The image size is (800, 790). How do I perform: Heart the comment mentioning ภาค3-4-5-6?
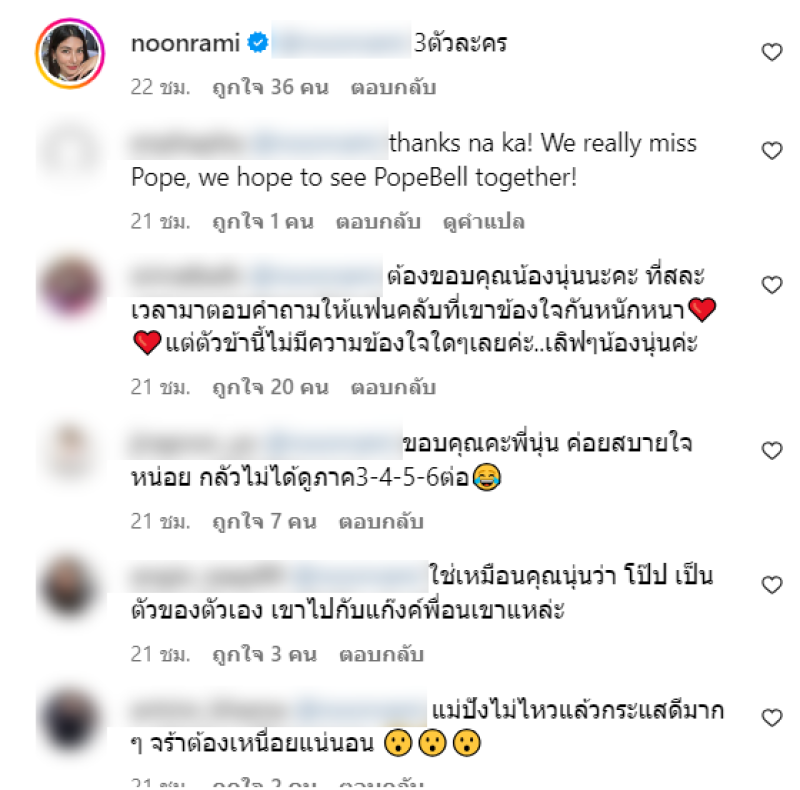click(772, 451)
